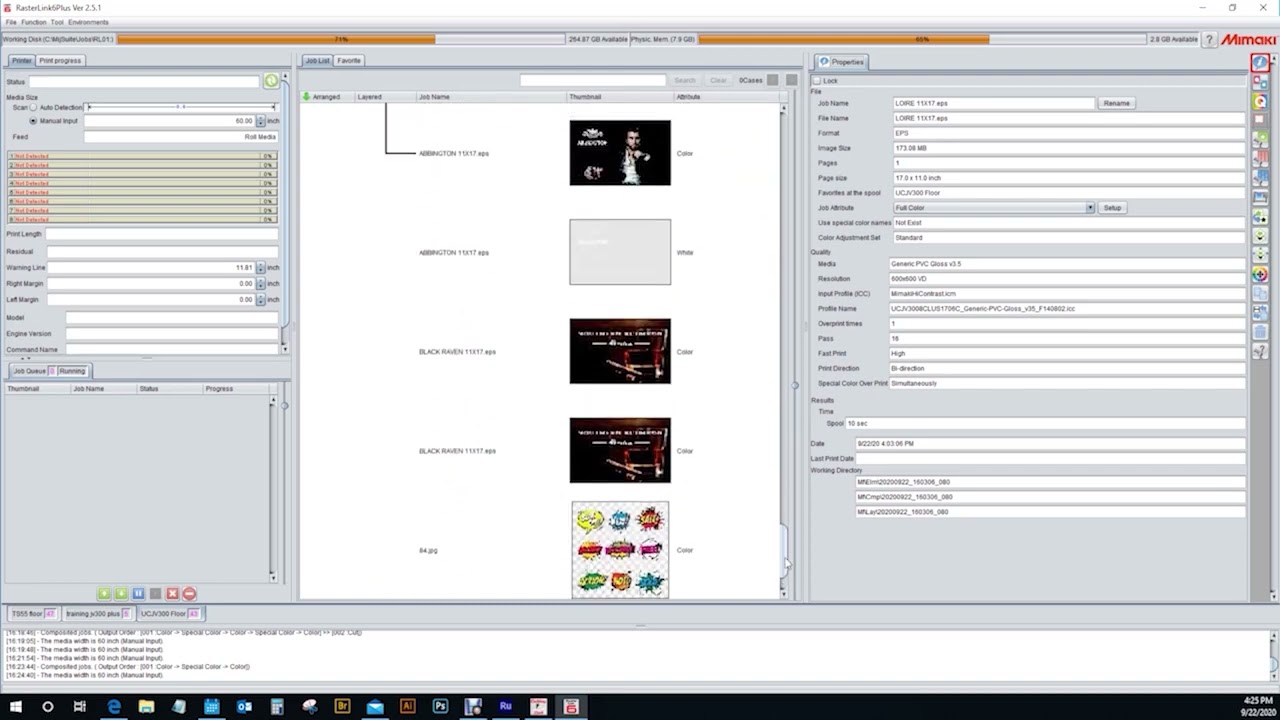Viewport: 1280px width, 720px height.
Task: Switch to the Print progress tab
Action: (x=60, y=61)
